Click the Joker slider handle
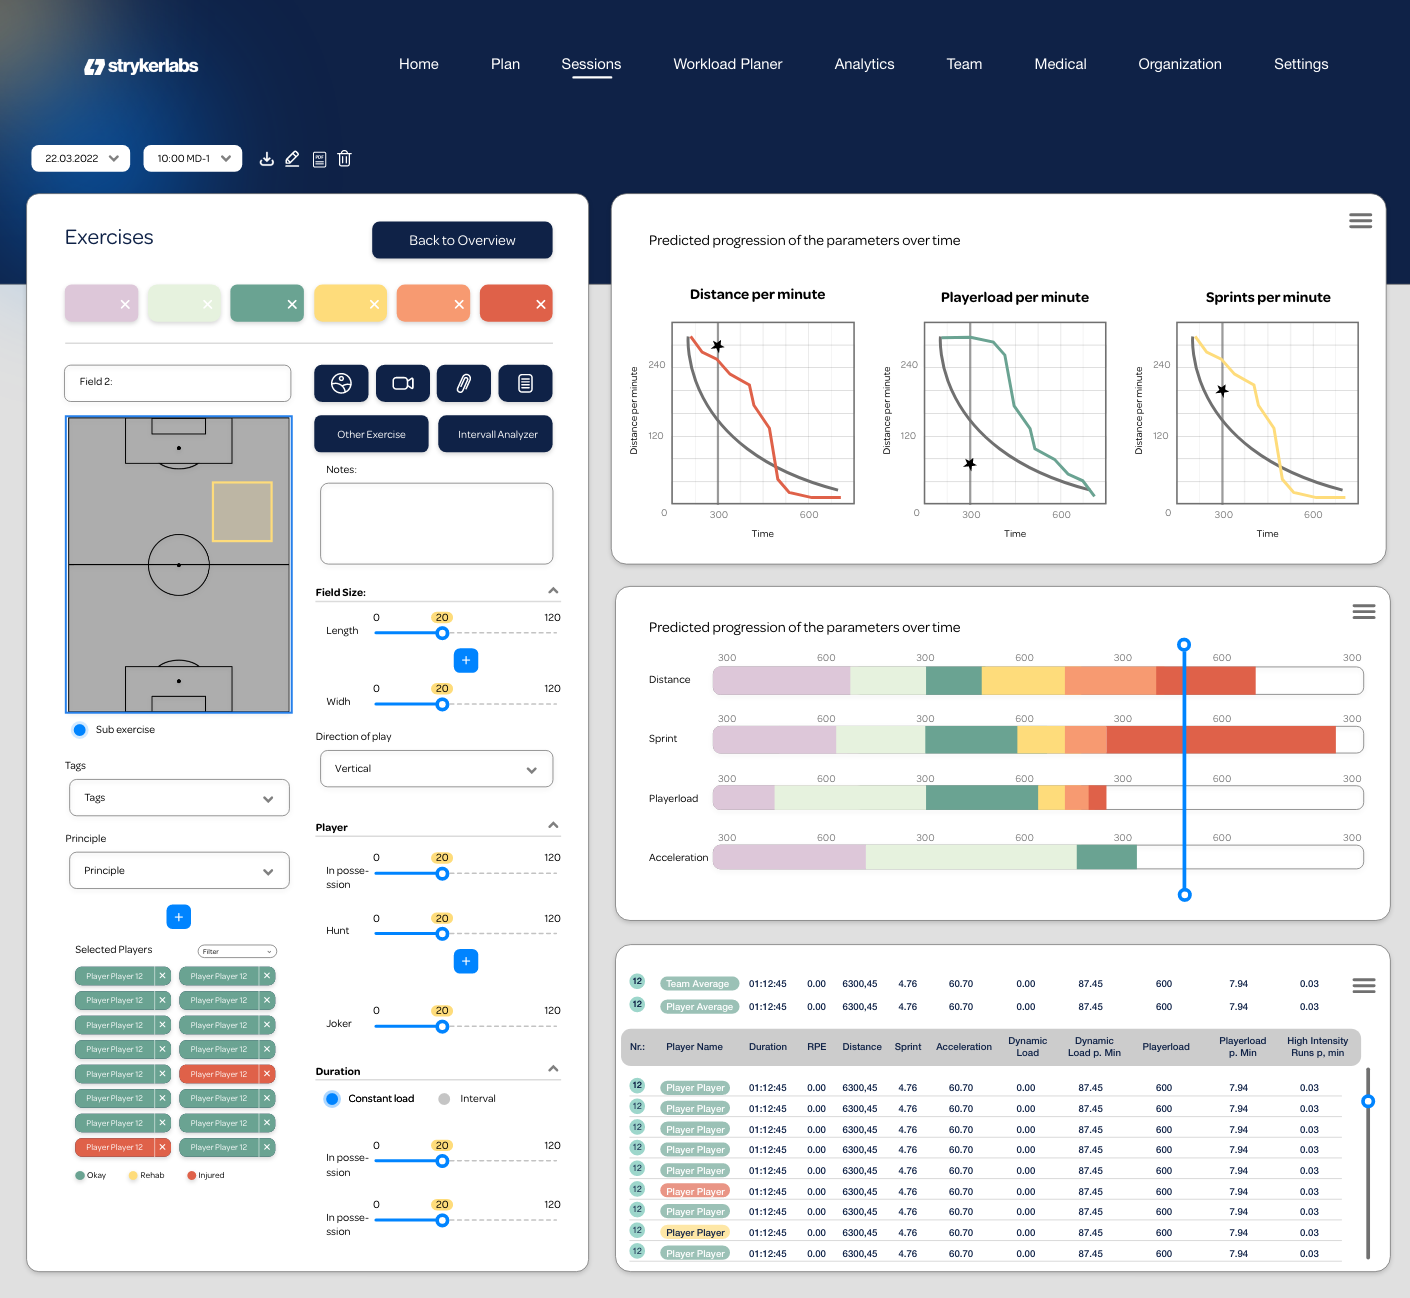This screenshot has width=1410, height=1298. [442, 1026]
